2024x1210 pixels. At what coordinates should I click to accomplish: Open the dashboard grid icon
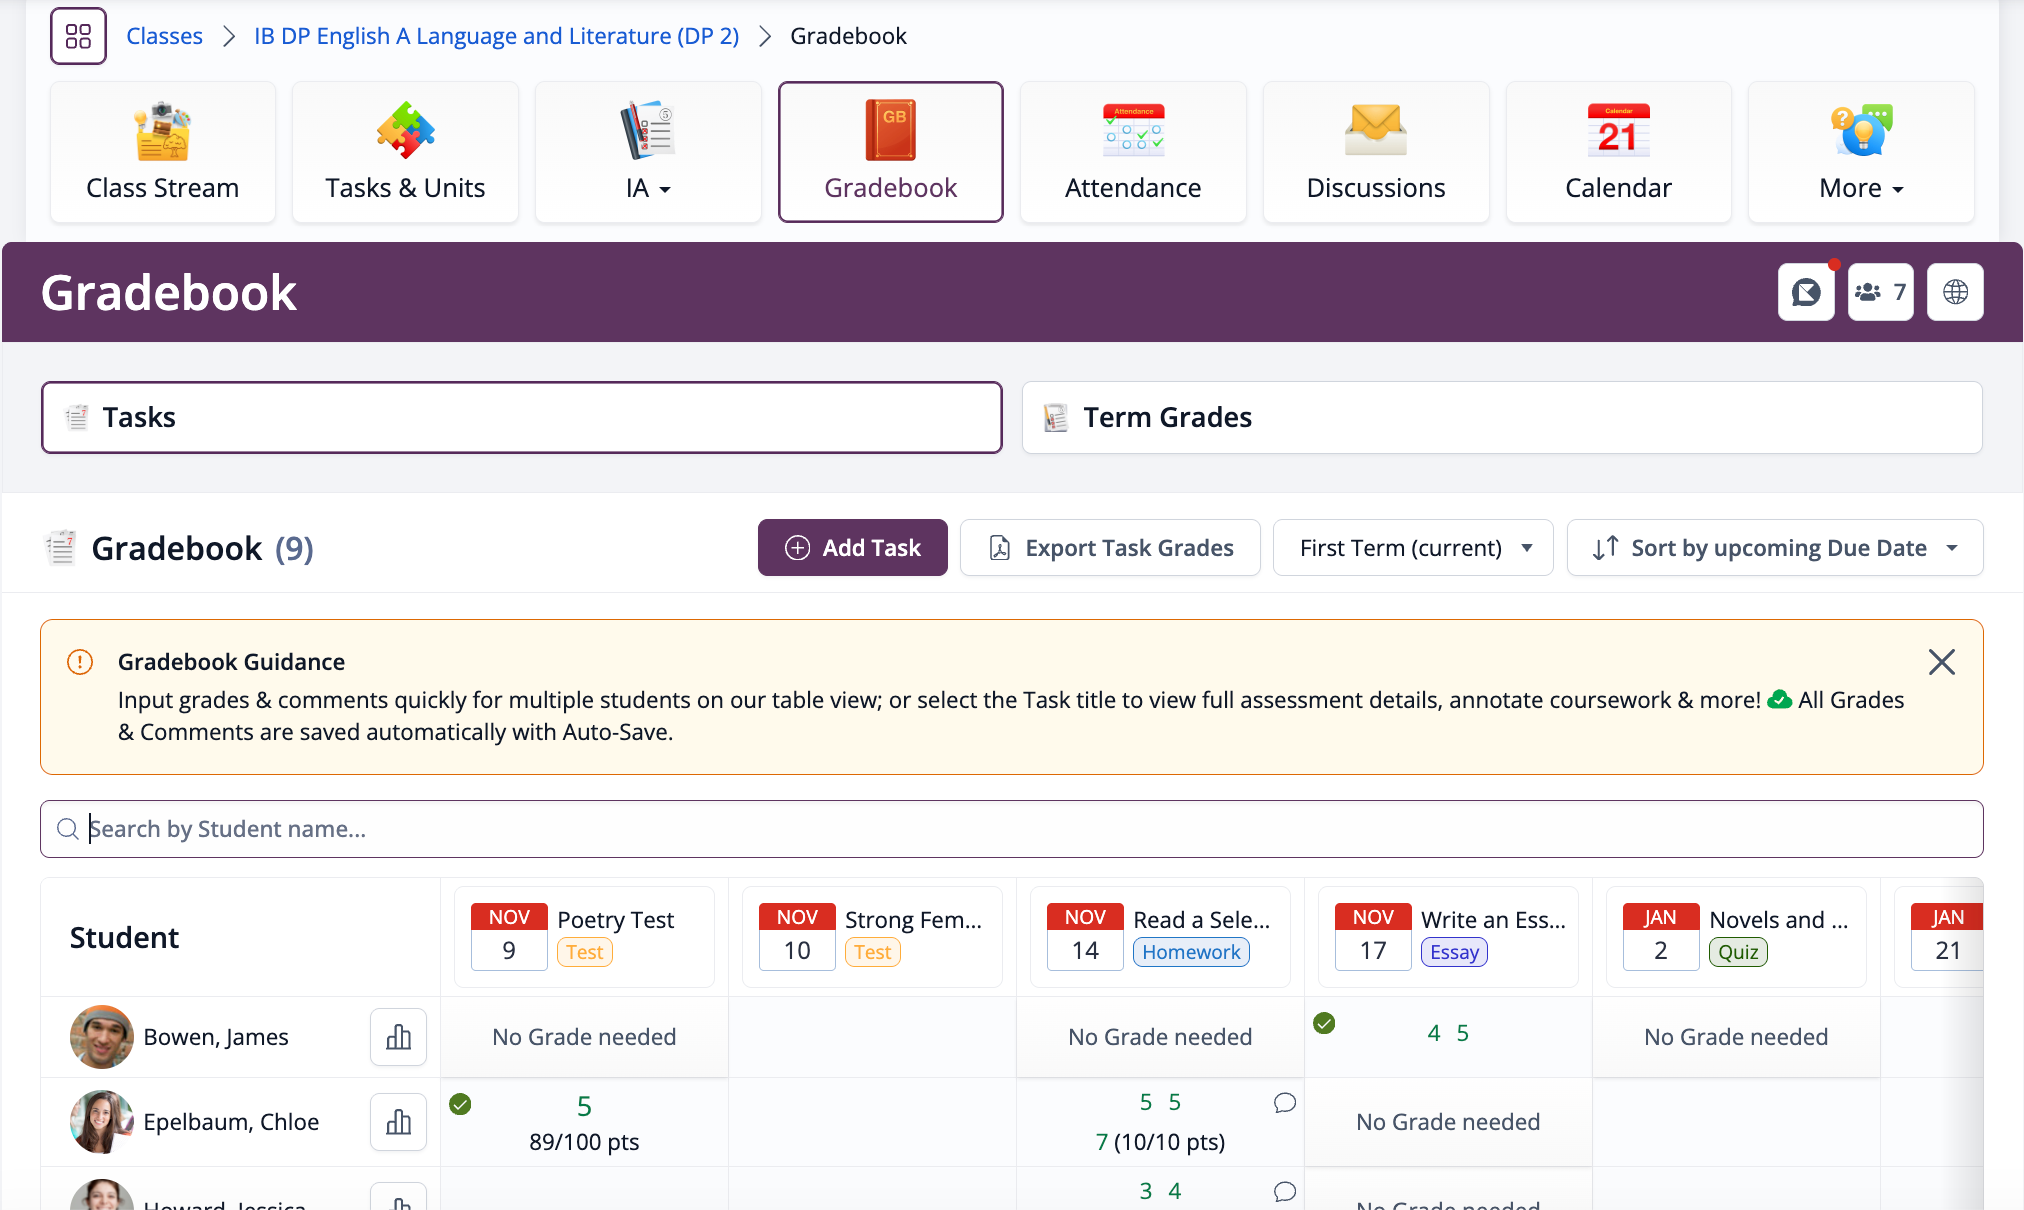tap(78, 36)
